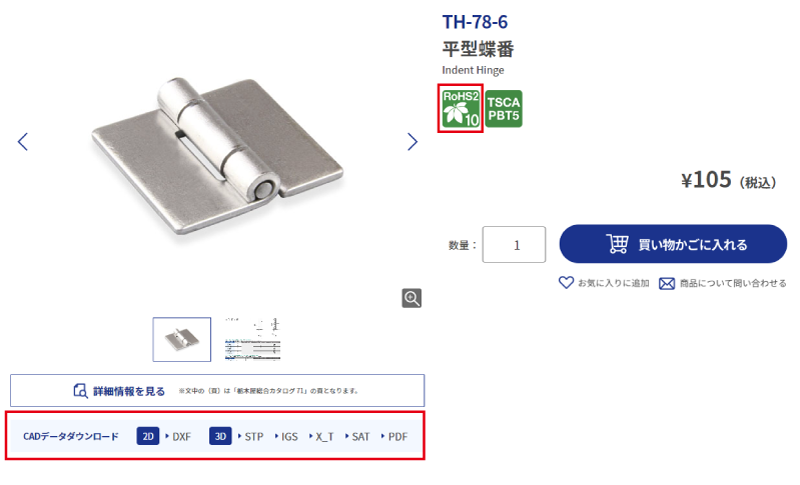Viewport: 800px width, 485px height.
Task: Click 商品について問い合わせる inquiry link
Action: tap(733, 284)
